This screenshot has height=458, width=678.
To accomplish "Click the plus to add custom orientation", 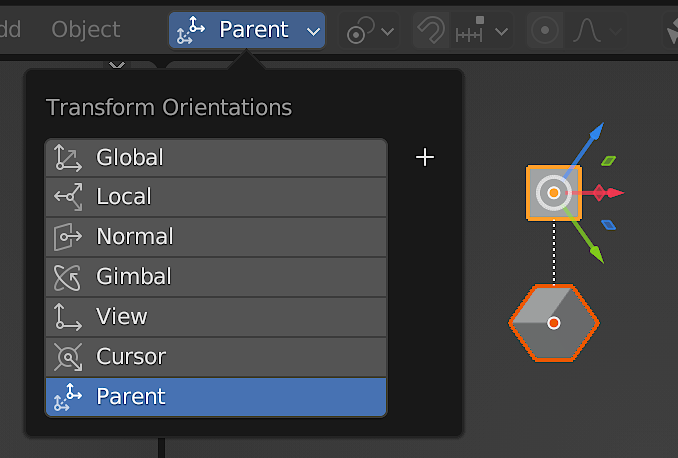I will 425,157.
